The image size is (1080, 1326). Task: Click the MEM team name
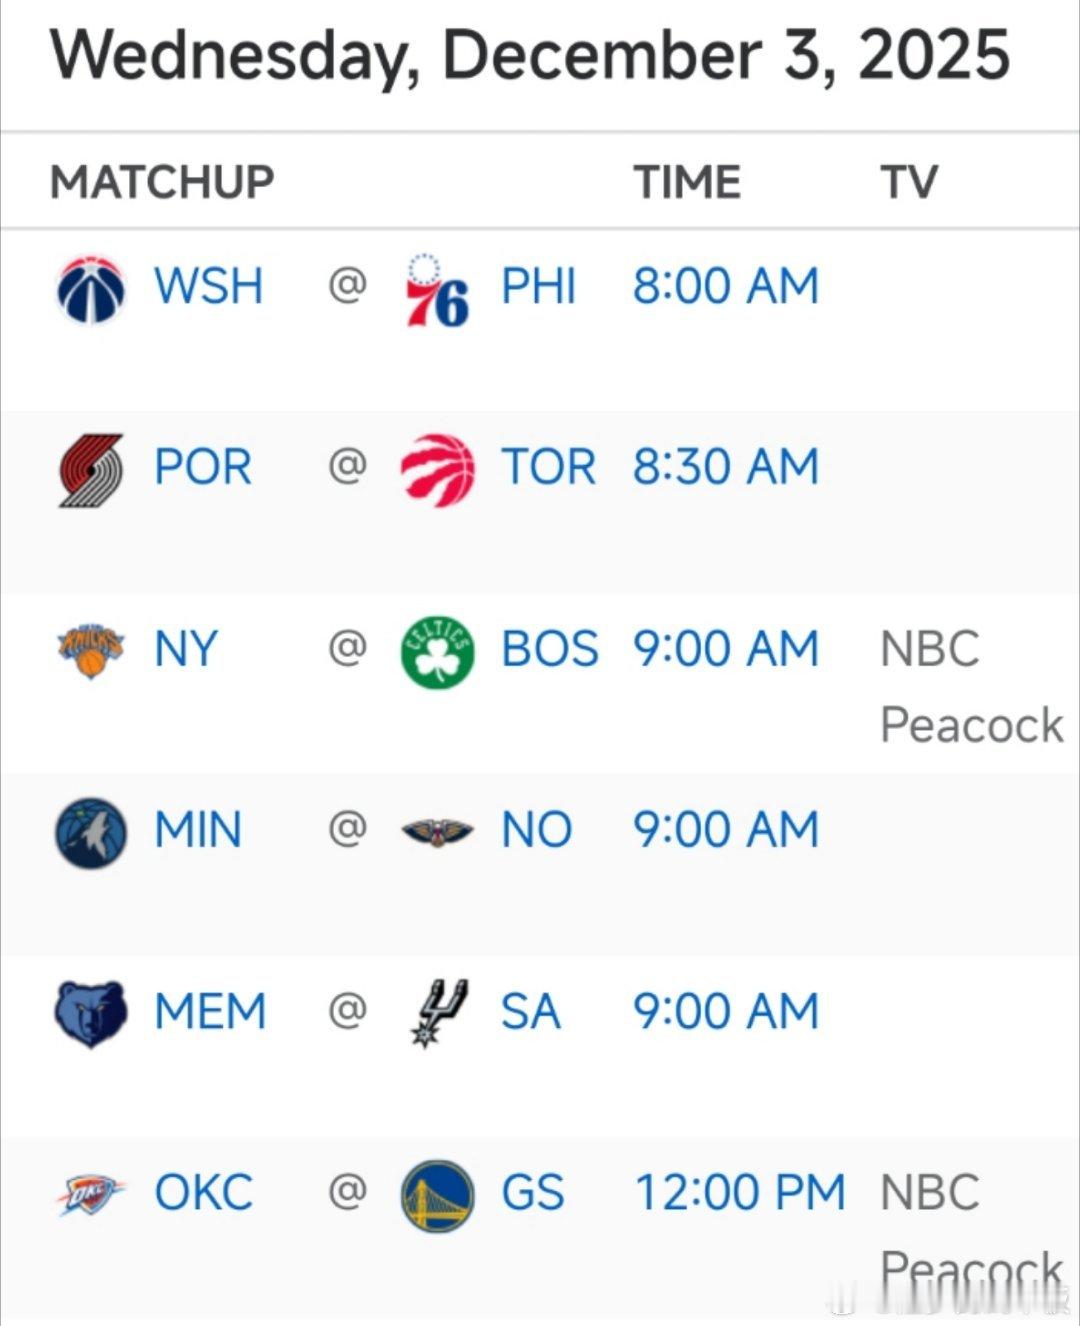[211, 1011]
